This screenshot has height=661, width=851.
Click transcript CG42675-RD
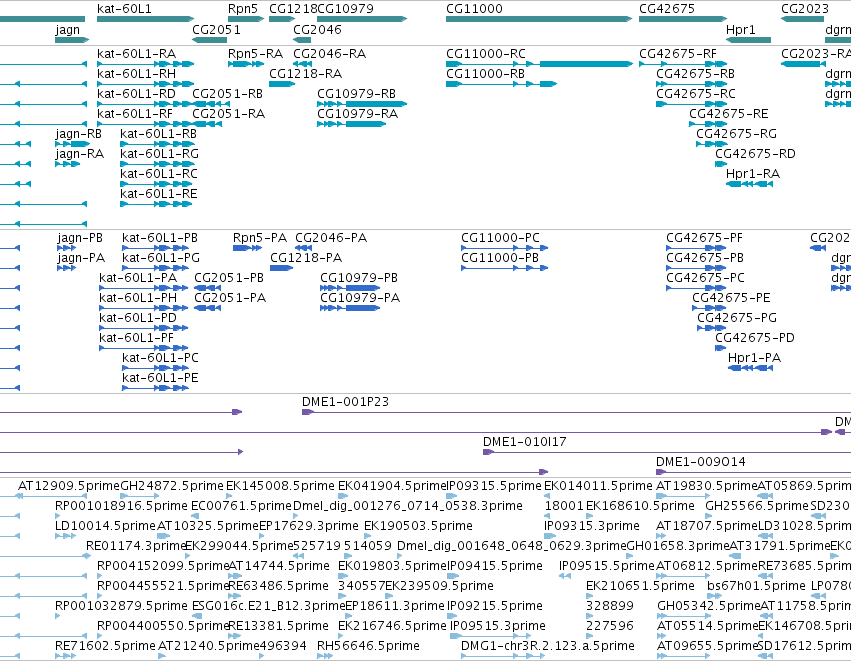pos(755,154)
